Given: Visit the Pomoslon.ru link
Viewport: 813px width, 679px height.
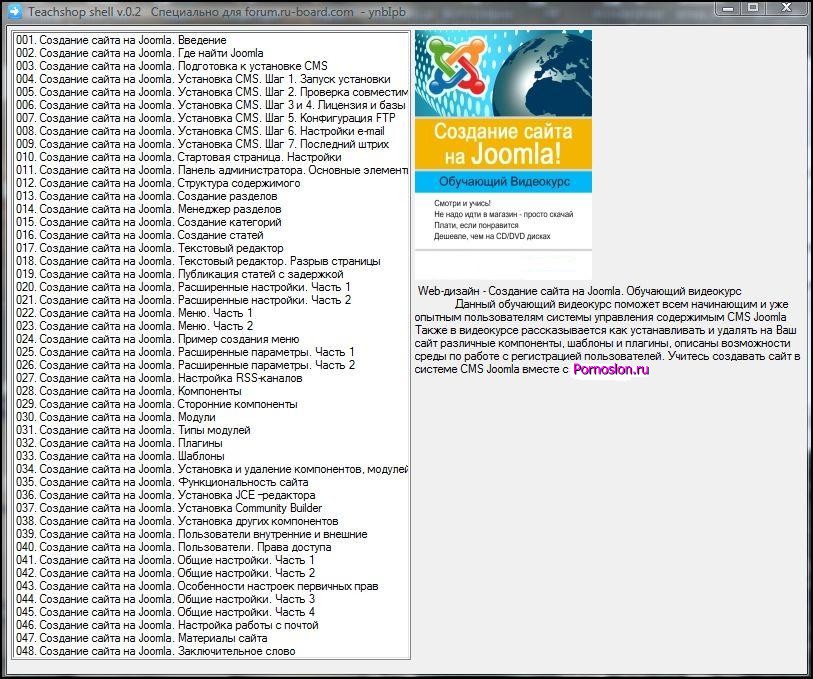Looking at the screenshot, I should [x=611, y=370].
